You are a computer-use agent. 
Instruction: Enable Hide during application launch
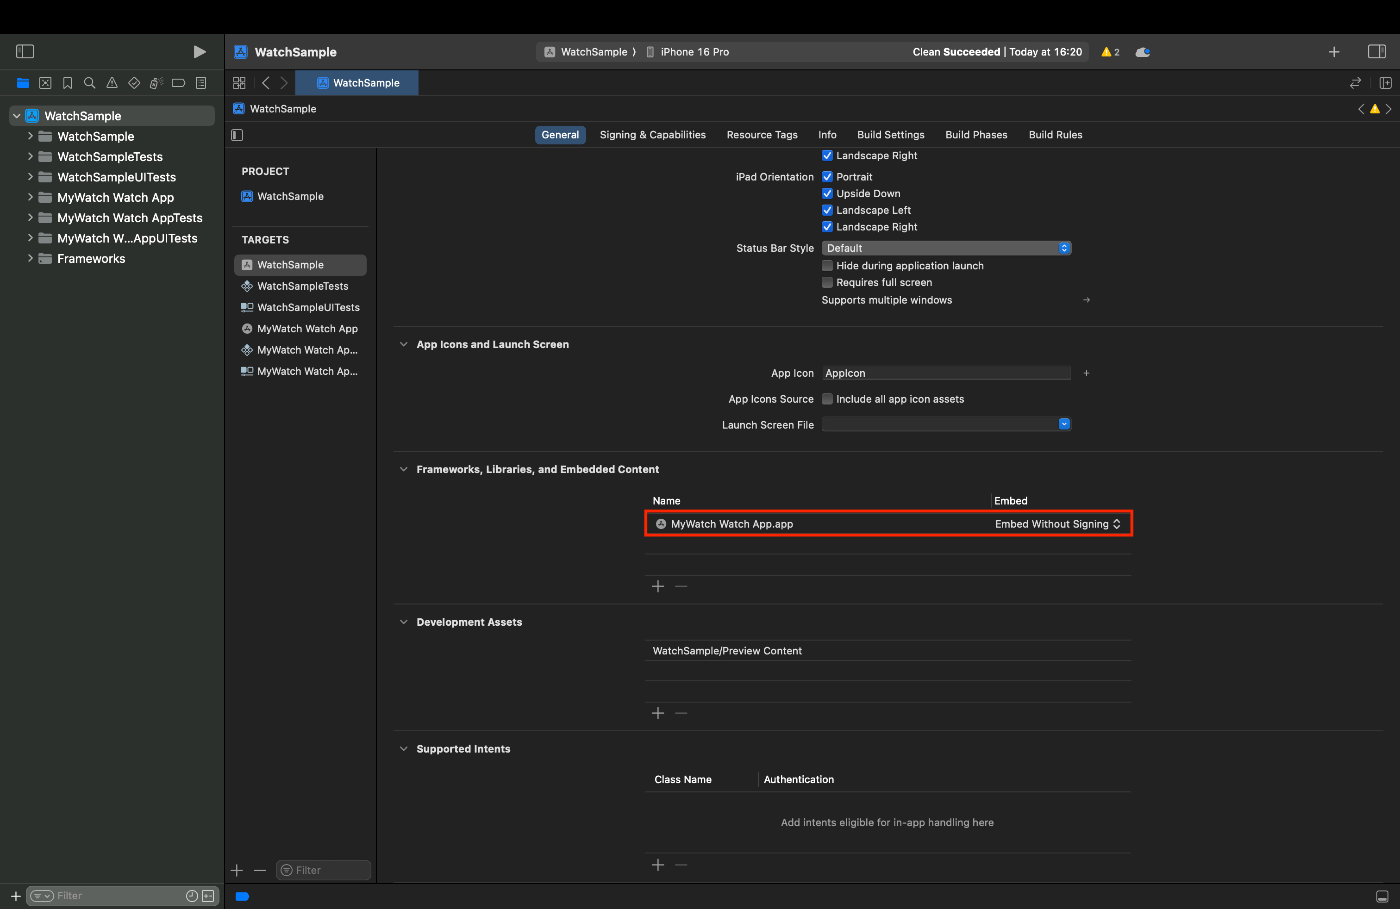827,266
